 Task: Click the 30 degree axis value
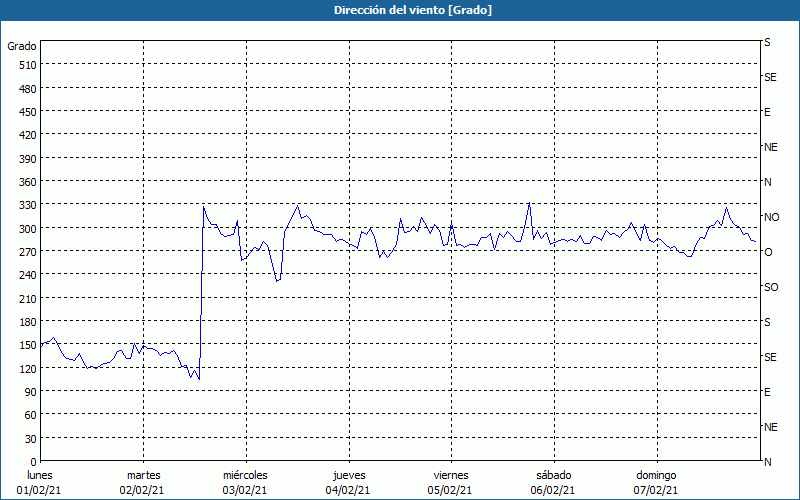(x=31, y=439)
